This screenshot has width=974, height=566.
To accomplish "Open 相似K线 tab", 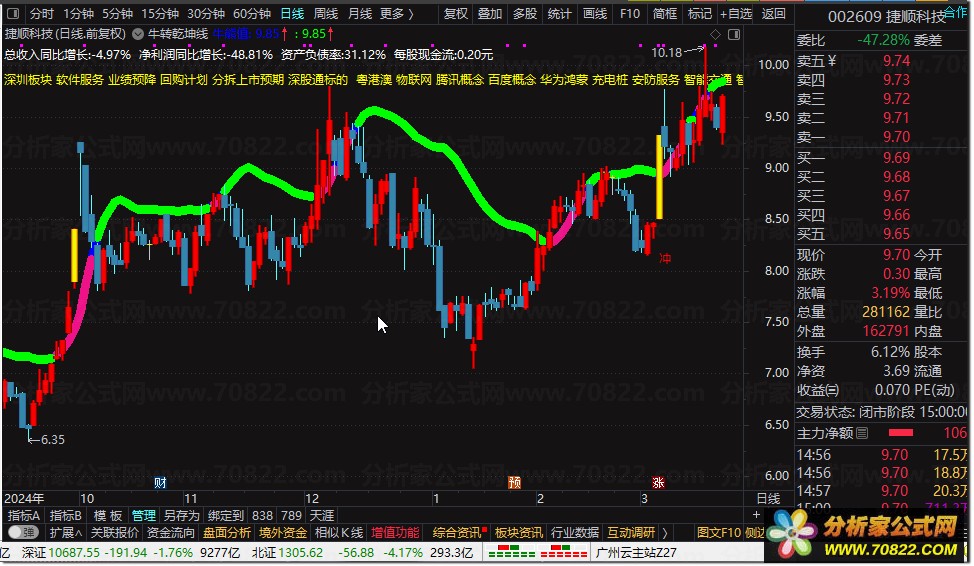I will point(339,532).
